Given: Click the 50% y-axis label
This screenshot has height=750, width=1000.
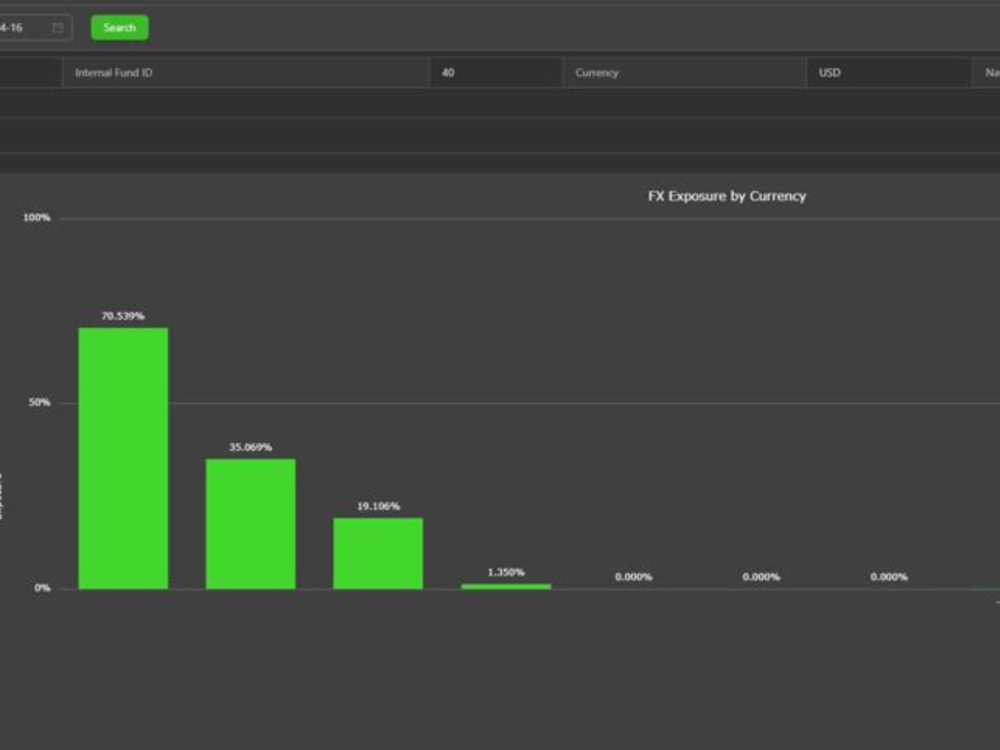Looking at the screenshot, I should [39, 402].
